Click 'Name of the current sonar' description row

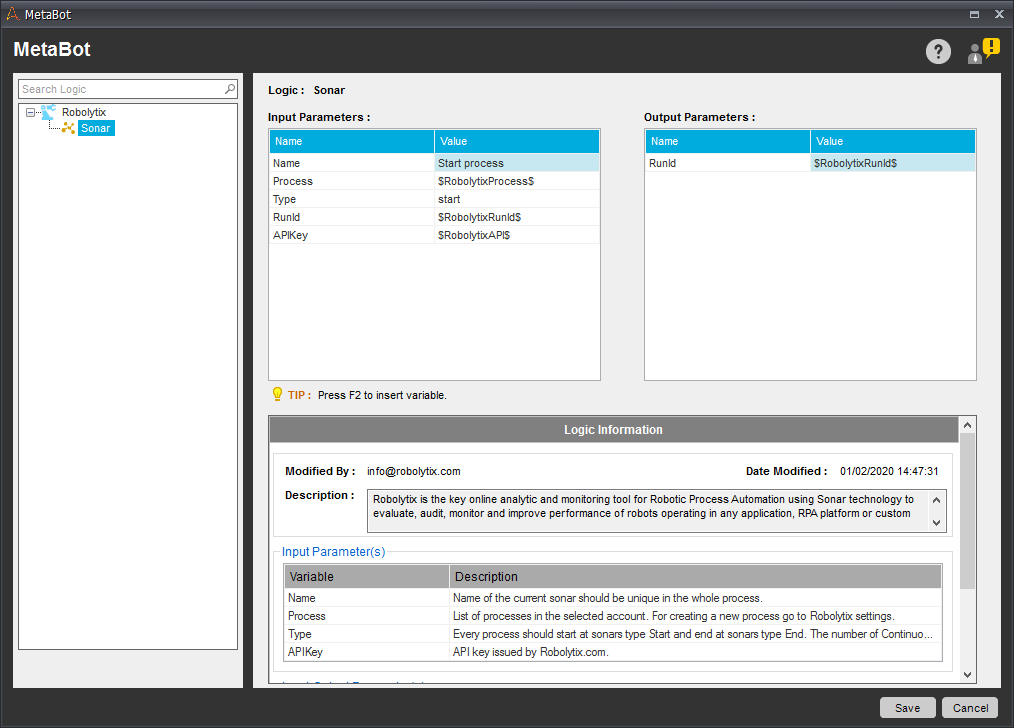tap(695, 598)
